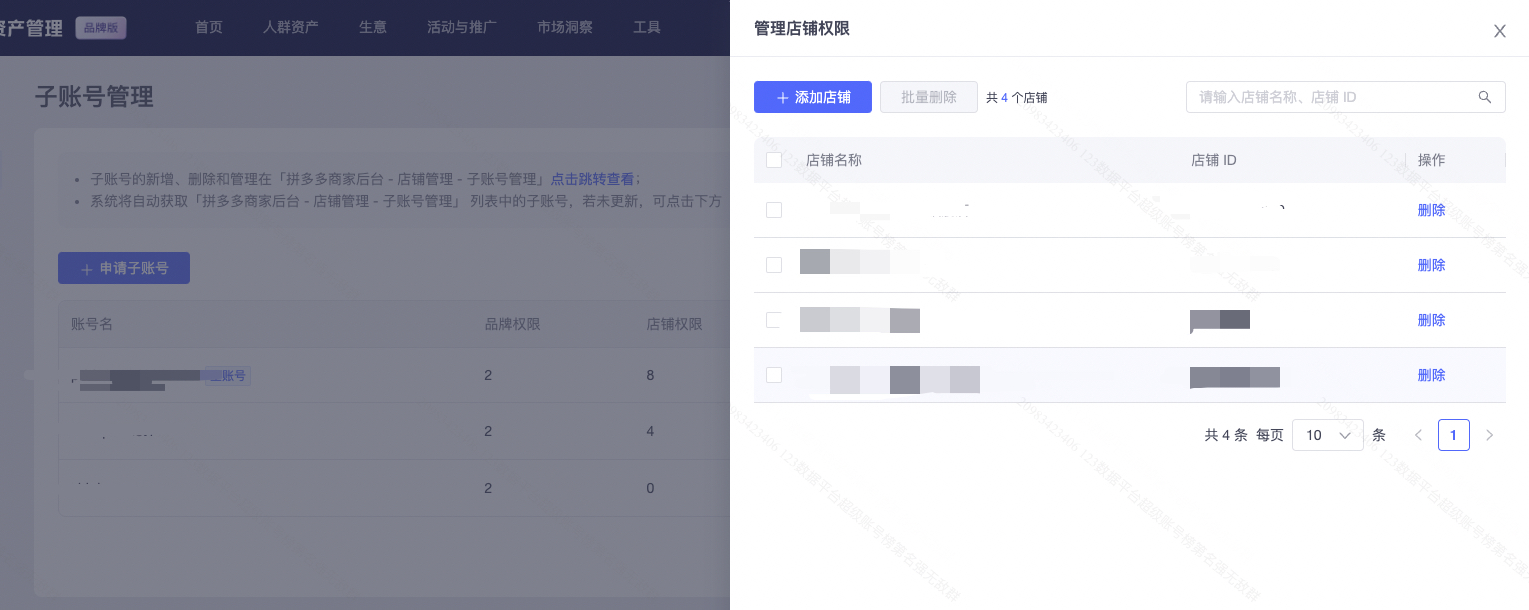1529x610 pixels.
Task: Close the 管理店铺权限 panel
Action: click(1499, 31)
